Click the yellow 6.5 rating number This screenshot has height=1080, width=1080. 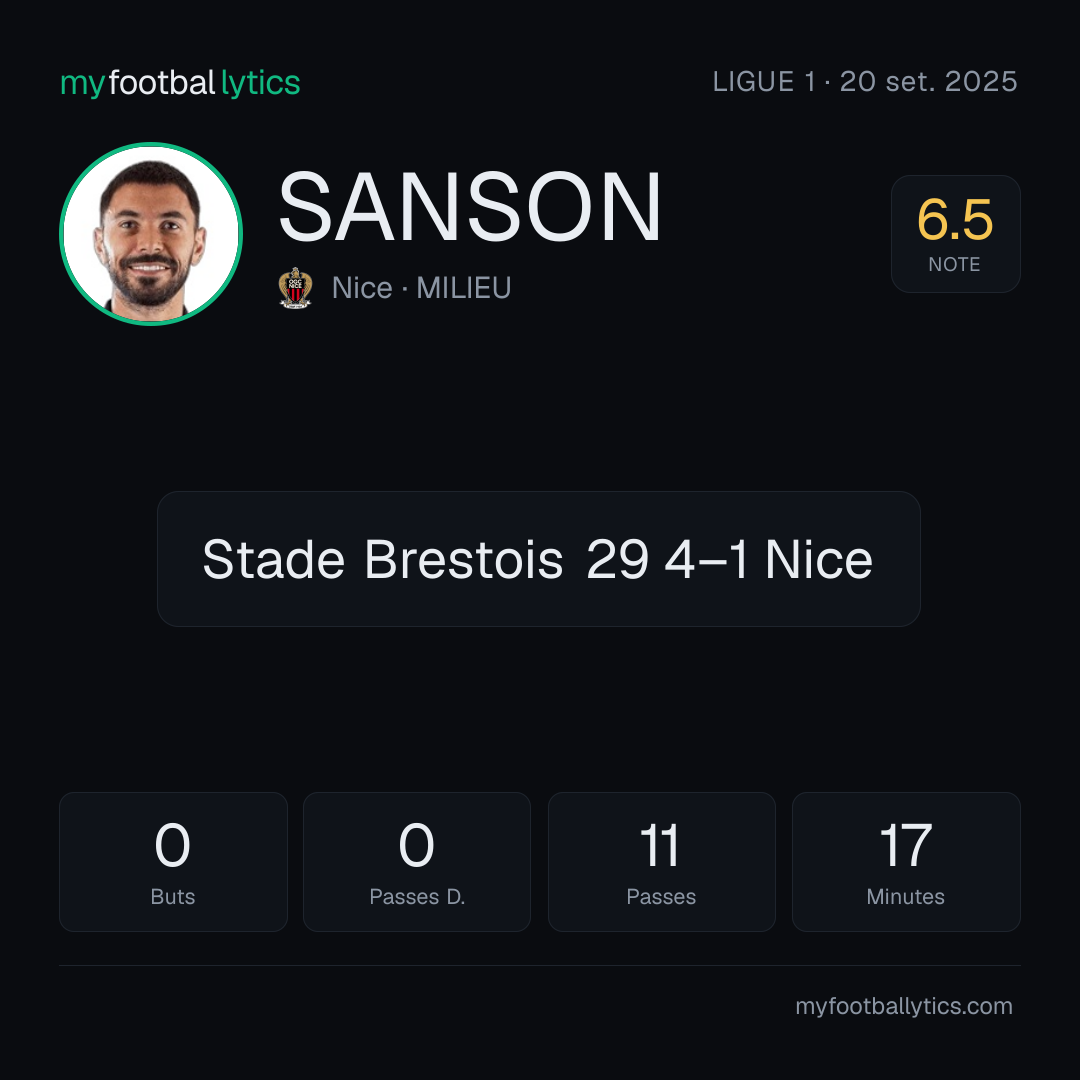[x=955, y=220]
